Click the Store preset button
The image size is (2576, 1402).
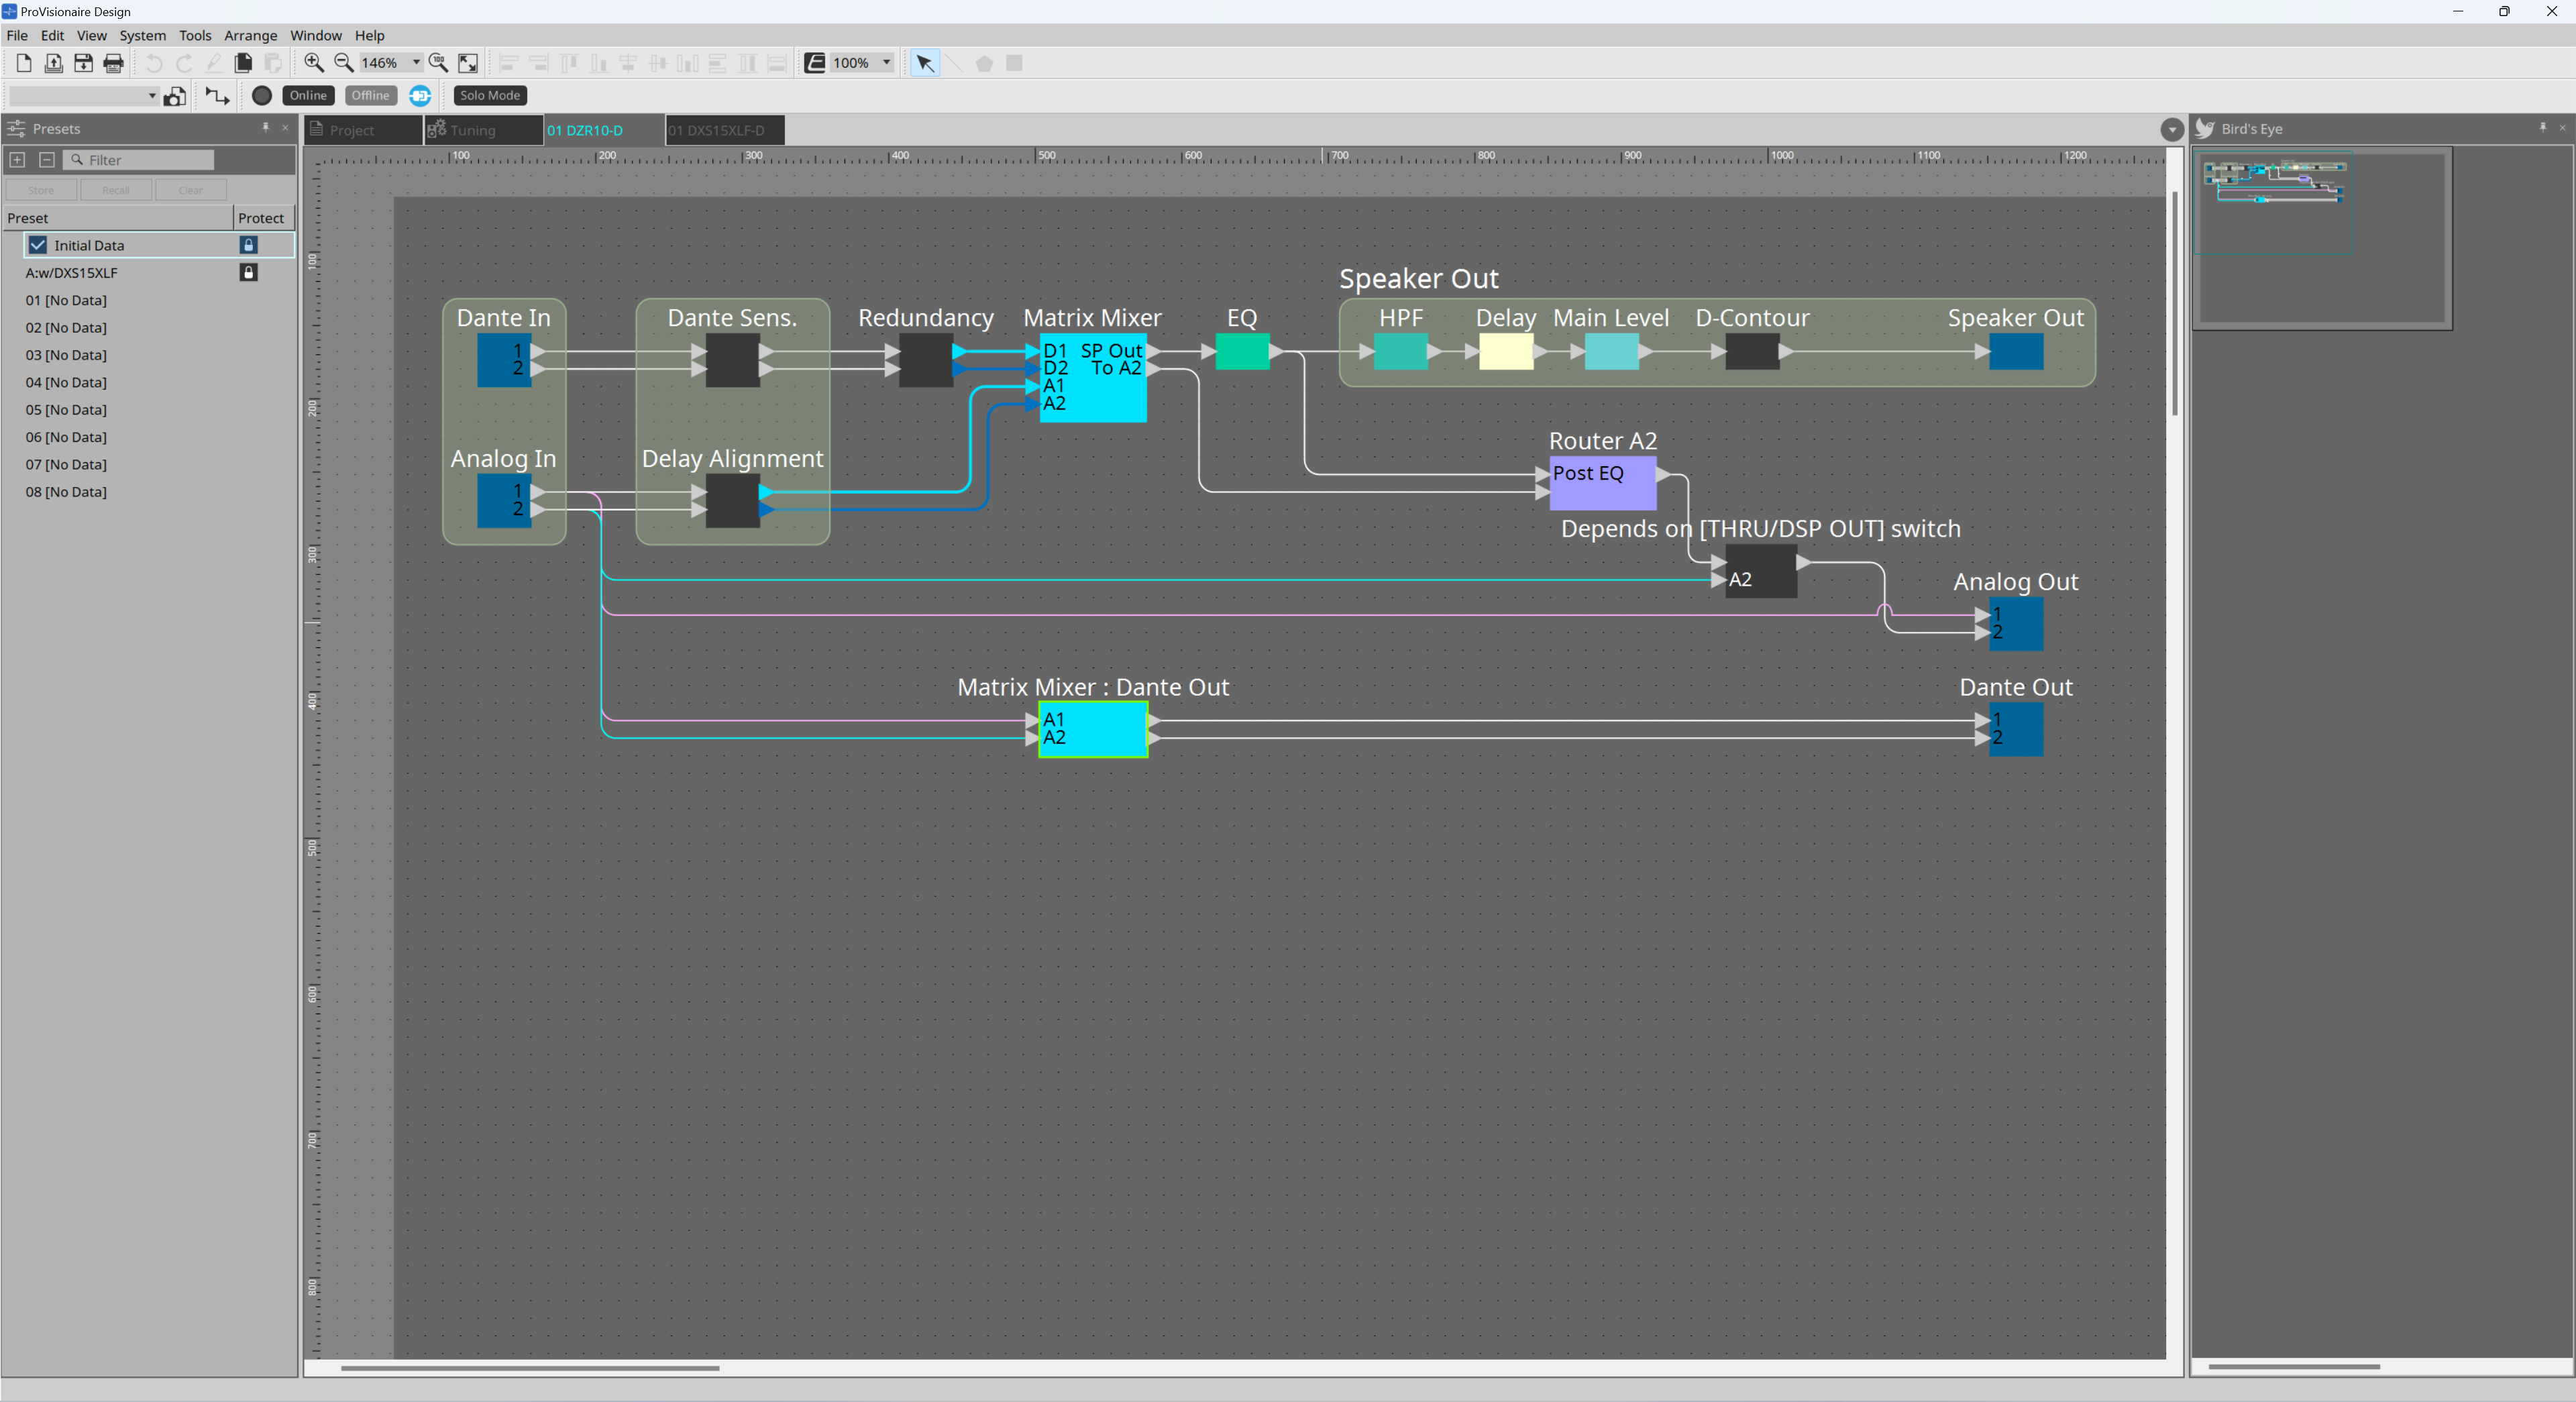tap(41, 190)
